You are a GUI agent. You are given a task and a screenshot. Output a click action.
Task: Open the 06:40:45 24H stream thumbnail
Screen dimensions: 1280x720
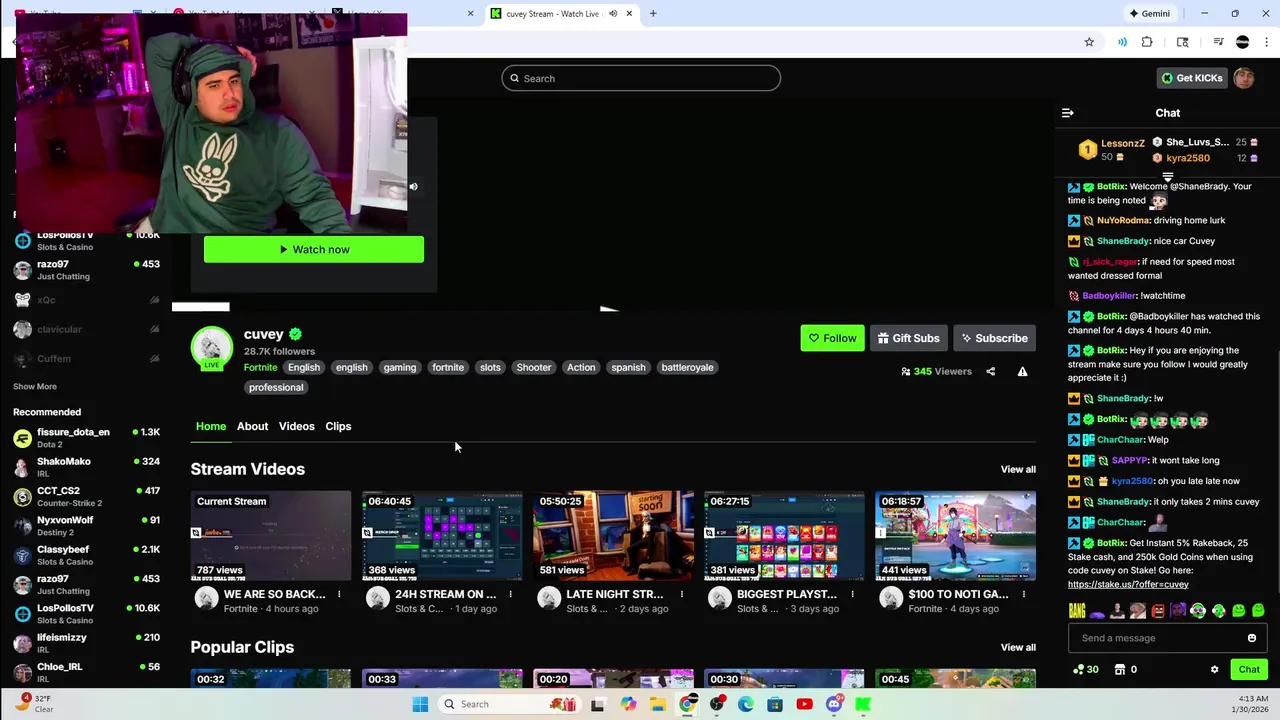[x=442, y=536]
